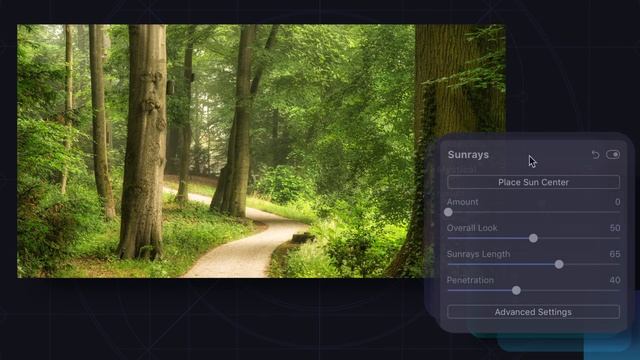Image resolution: width=640 pixels, height=360 pixels.
Task: Click the Sunrays reset arrow icon
Action: [595, 155]
